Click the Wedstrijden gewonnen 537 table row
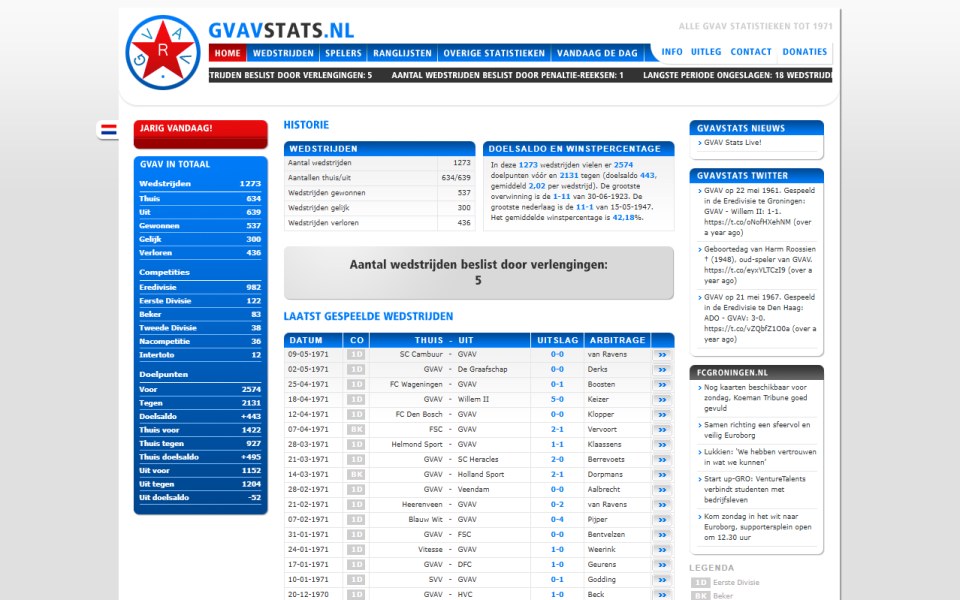Image resolution: width=960 pixels, height=600 pixels. coord(379,193)
